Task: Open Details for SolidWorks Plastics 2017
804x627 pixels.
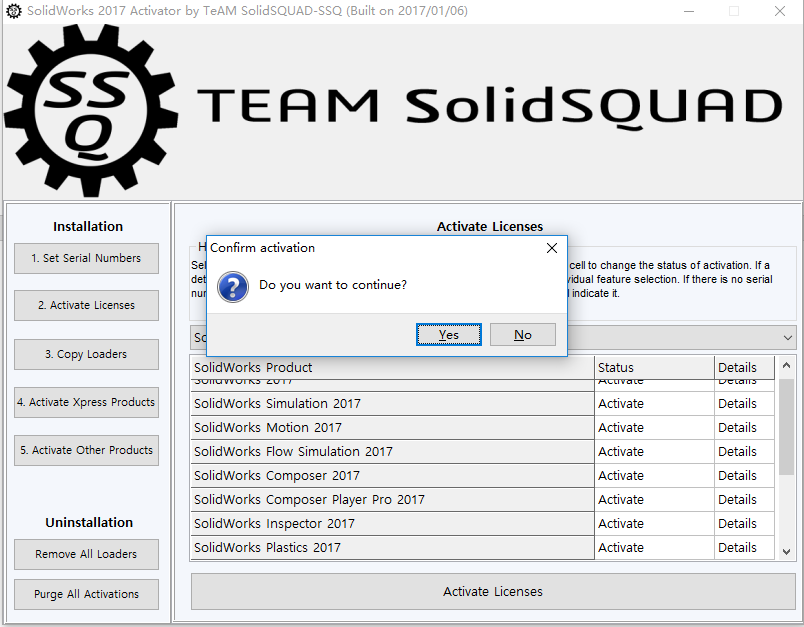Action: coord(744,548)
